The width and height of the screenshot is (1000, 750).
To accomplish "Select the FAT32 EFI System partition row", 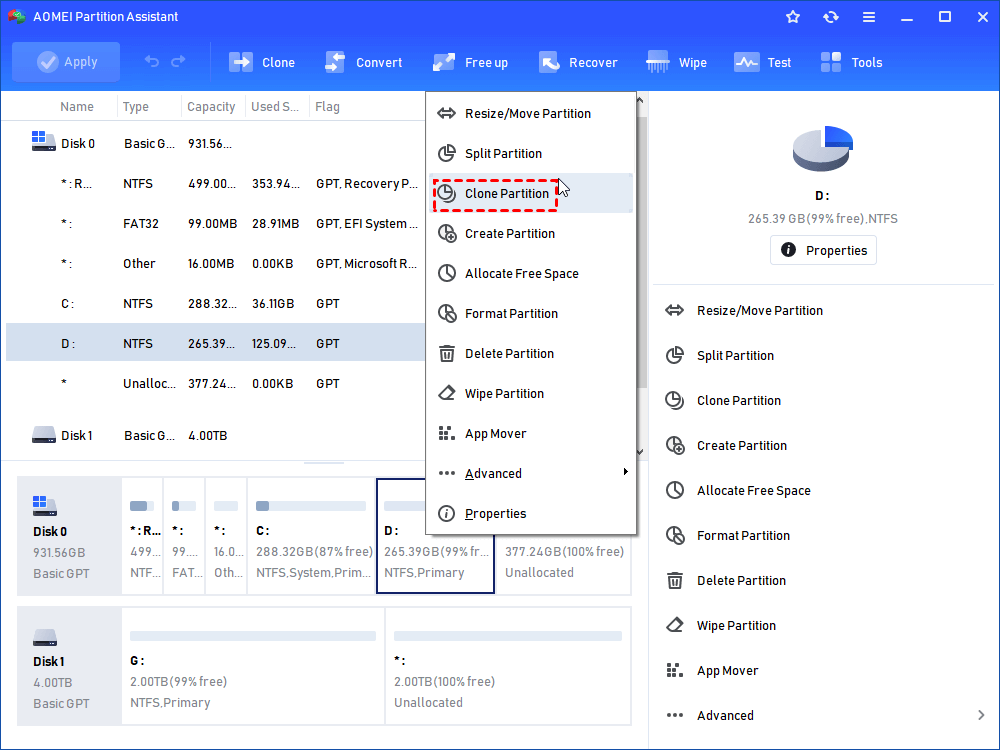I will (x=215, y=224).
